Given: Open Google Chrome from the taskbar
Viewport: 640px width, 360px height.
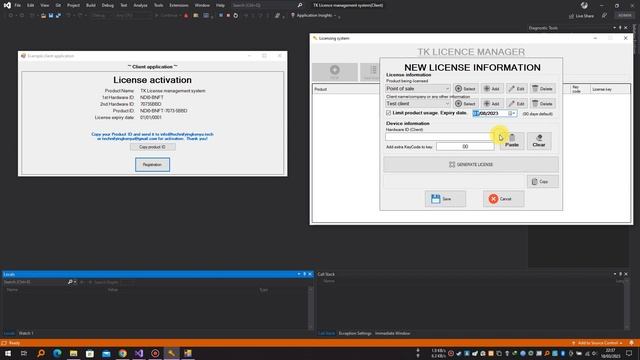Looking at the screenshot, I should tap(122, 353).
